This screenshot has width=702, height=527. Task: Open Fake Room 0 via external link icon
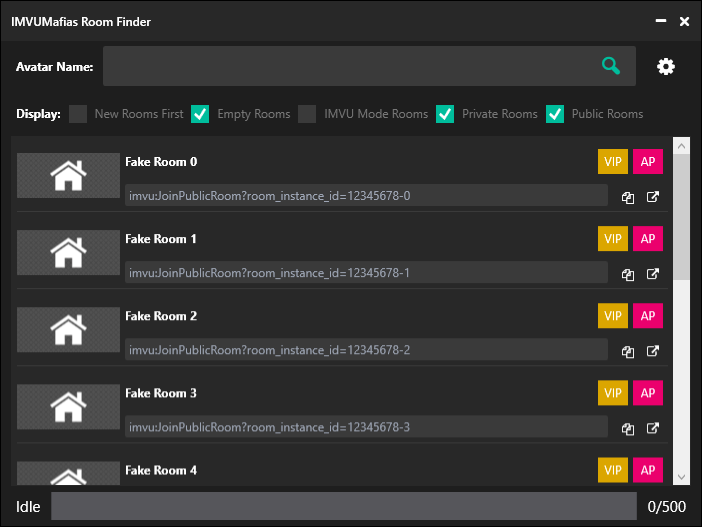[x=653, y=197]
